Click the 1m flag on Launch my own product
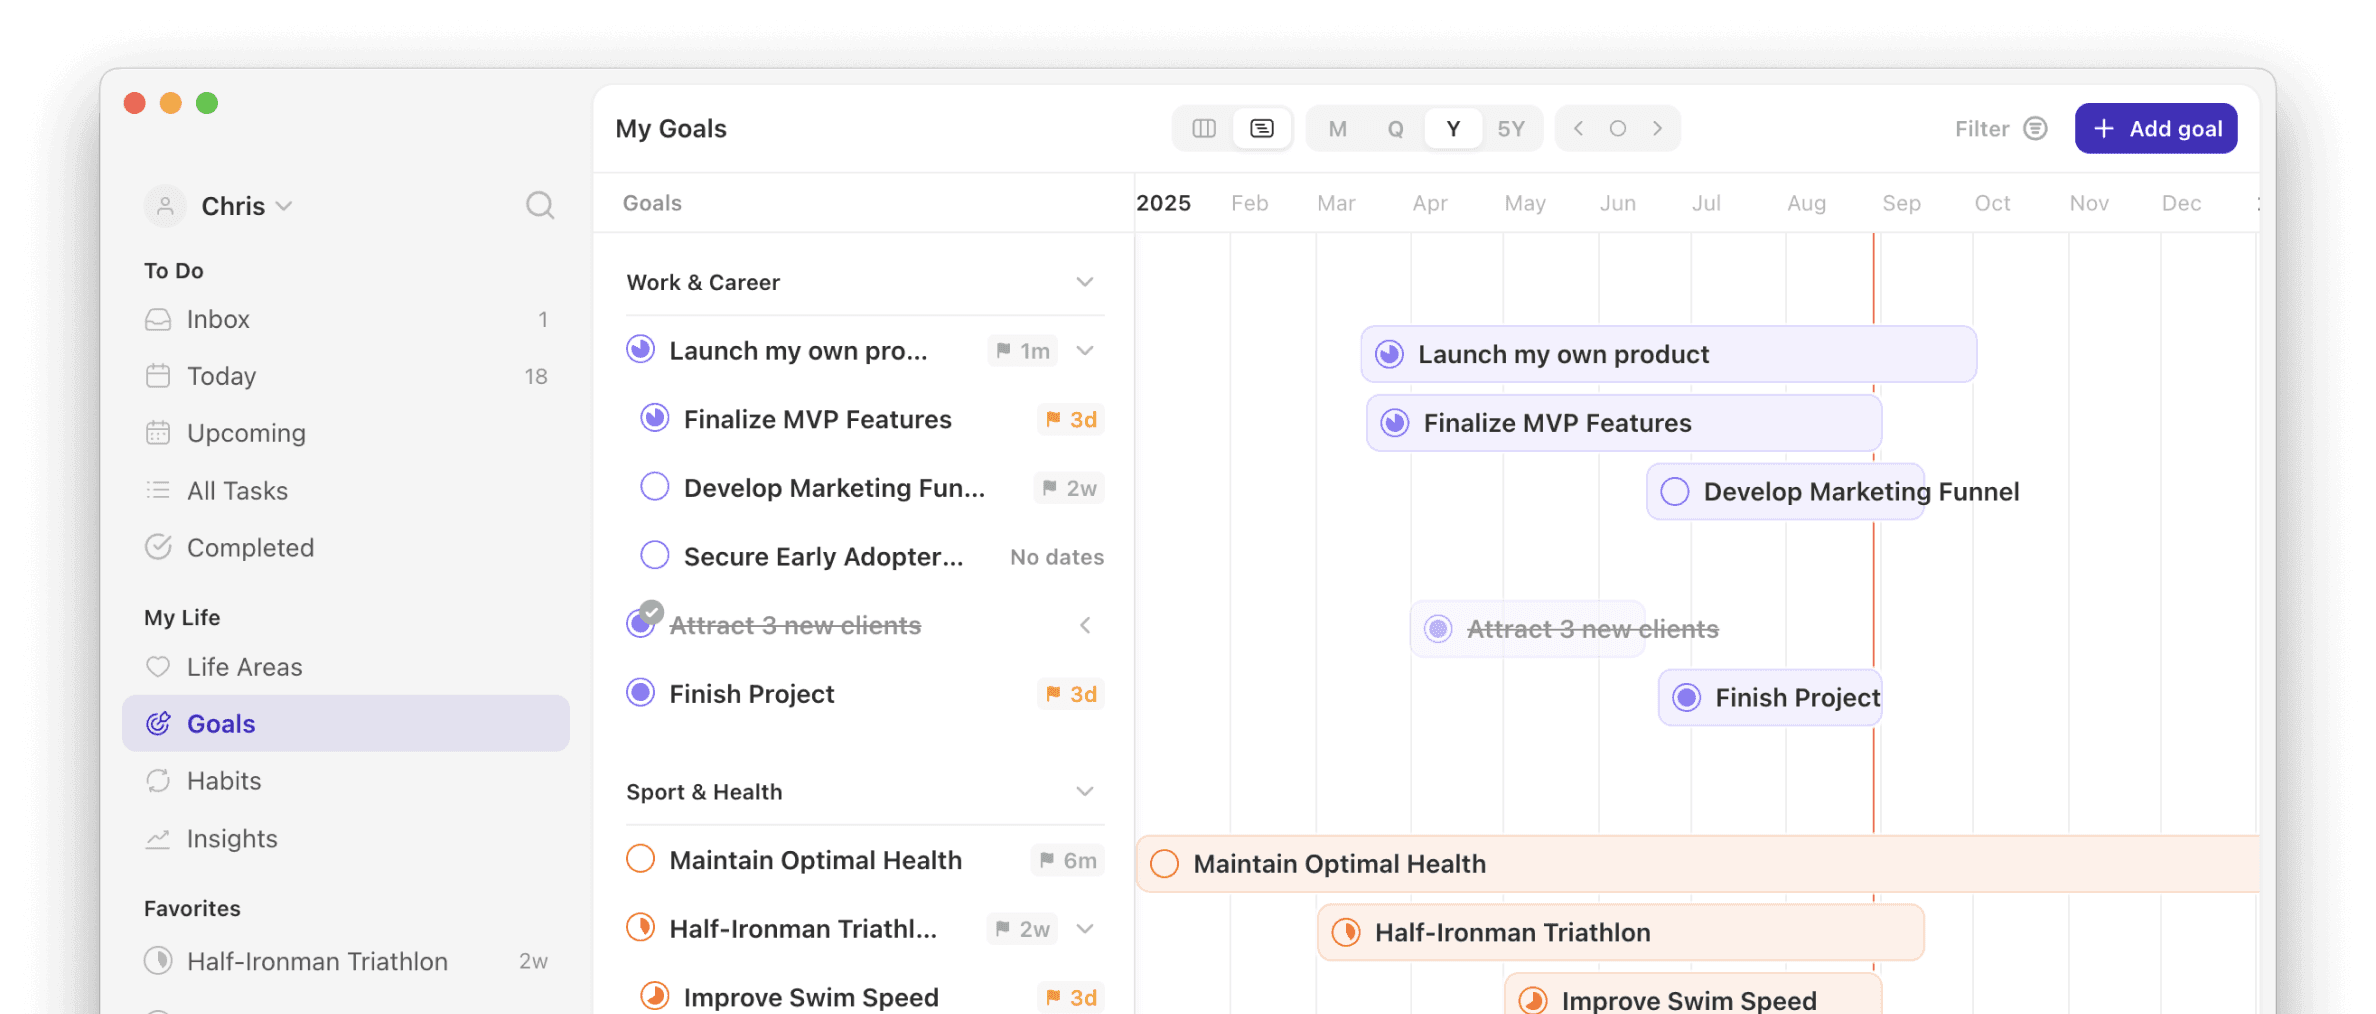This screenshot has height=1014, width=2376. click(1023, 351)
